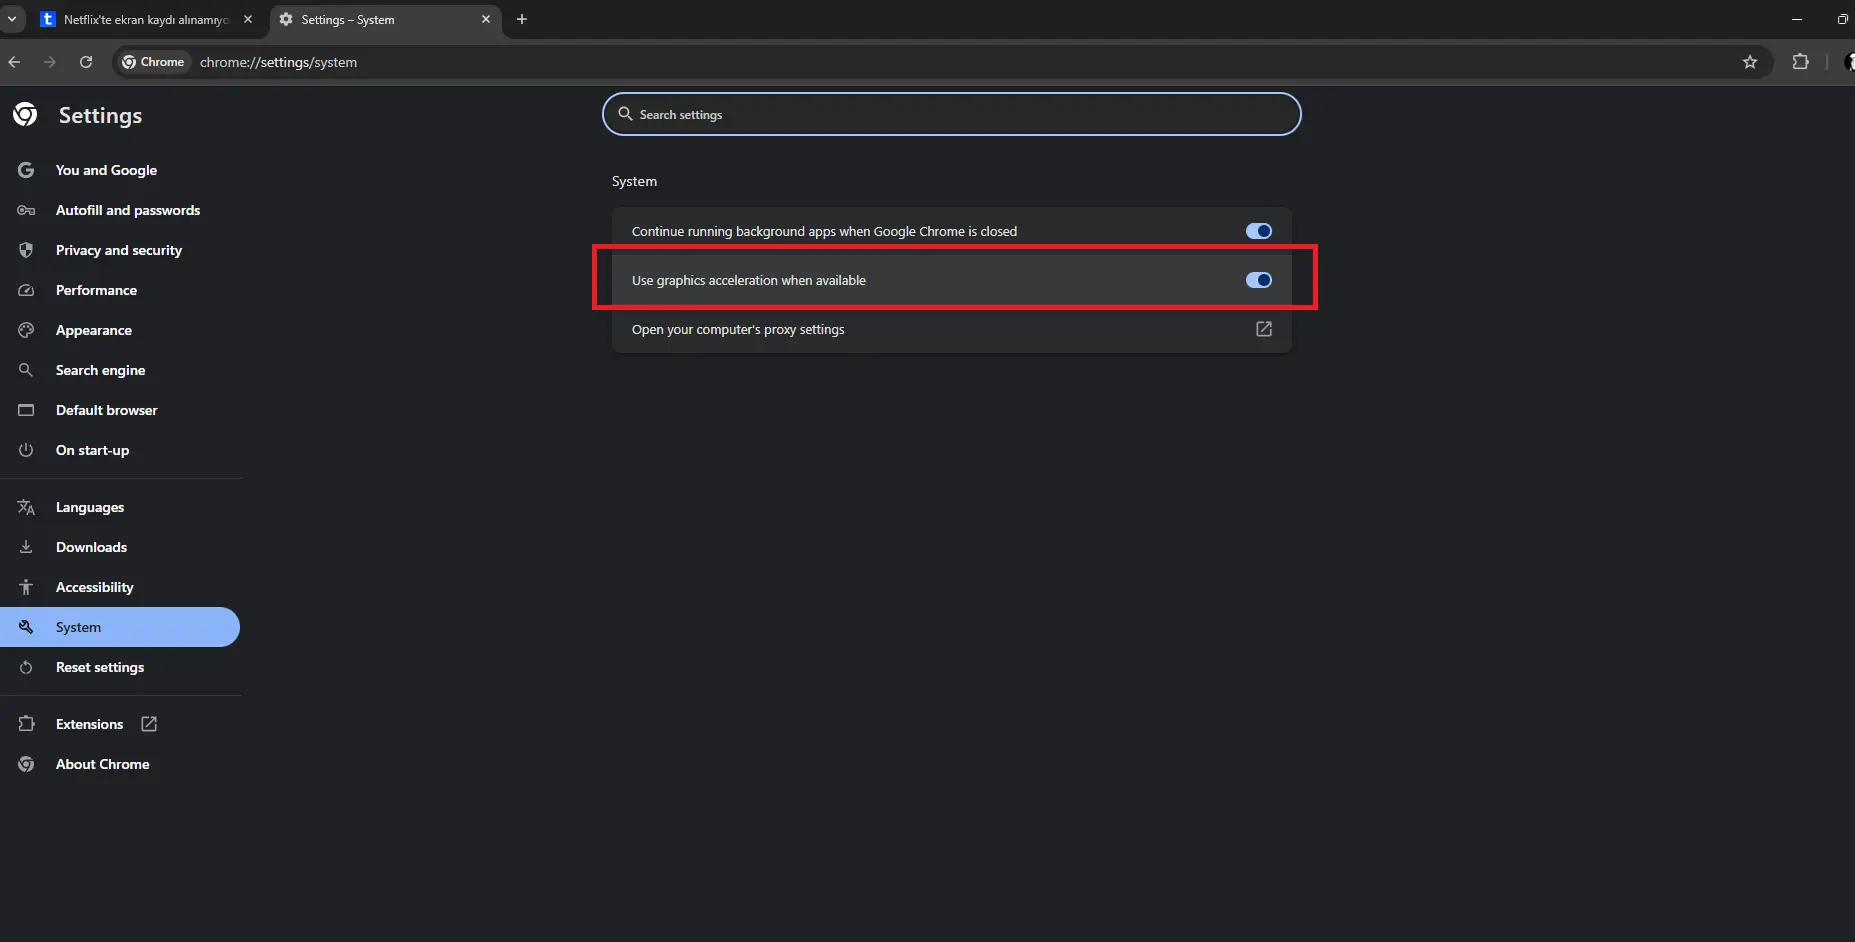Open Default browser settings
1855x942 pixels.
pyautogui.click(x=107, y=410)
